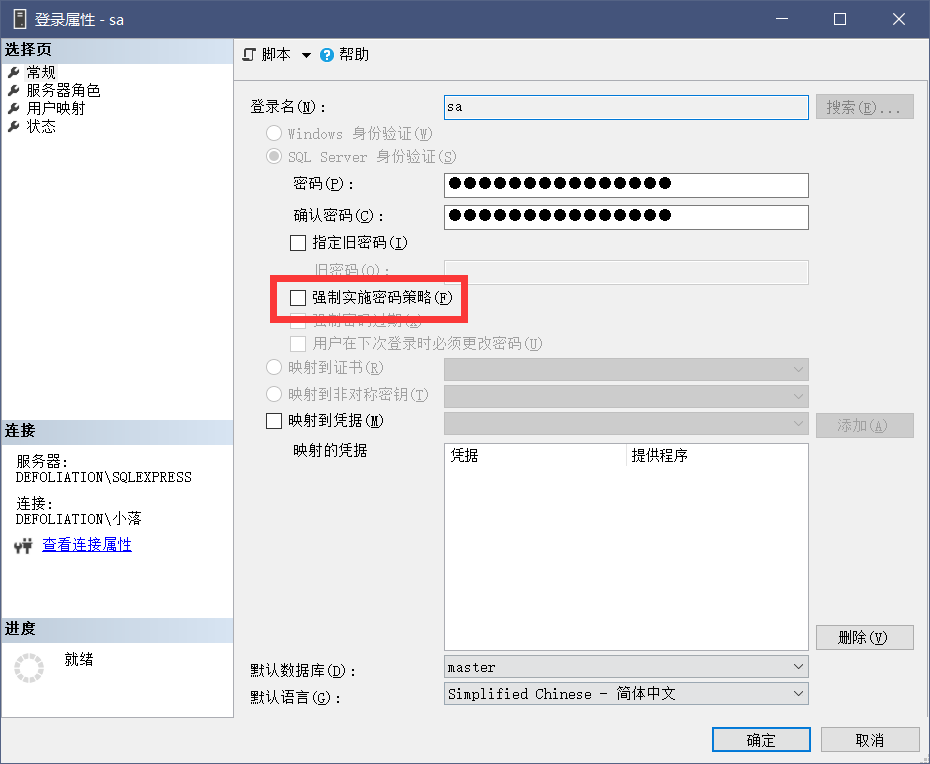
Task: Click the wrench icon beside 常规
Action: pyautogui.click(x=14, y=72)
